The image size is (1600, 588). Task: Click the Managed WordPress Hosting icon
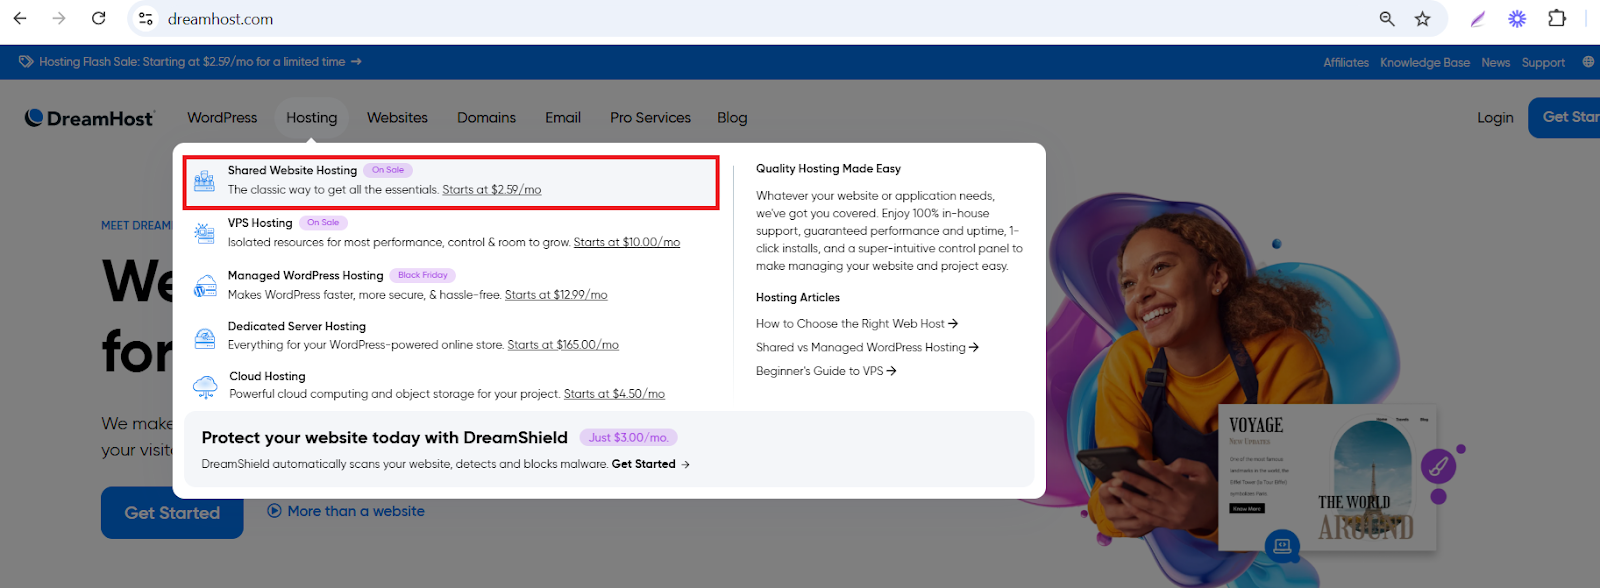[204, 286]
